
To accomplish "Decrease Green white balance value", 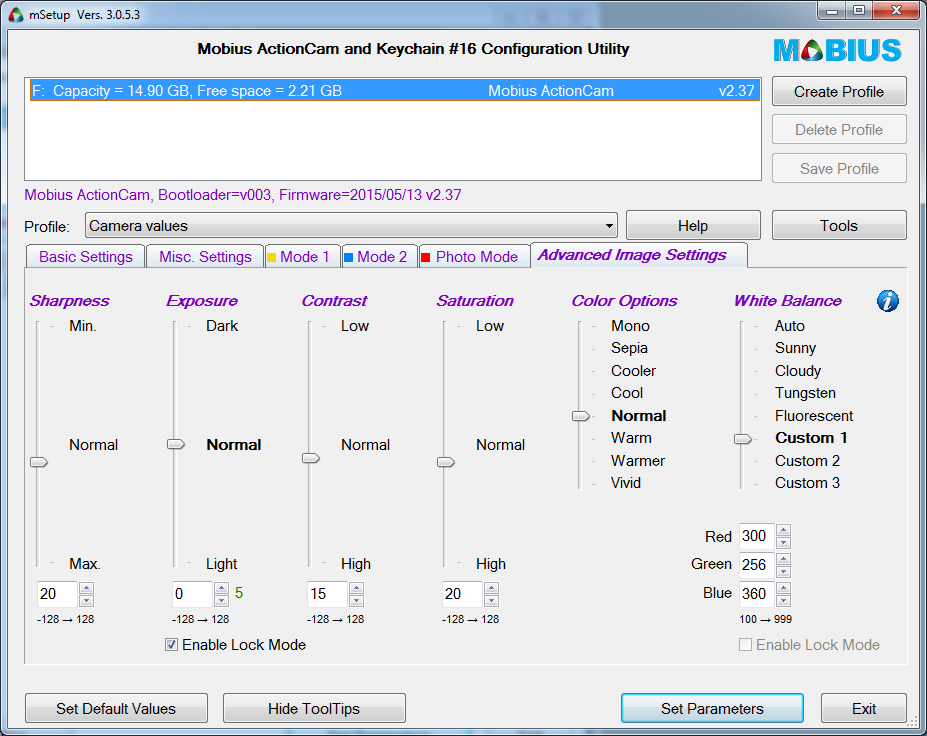I will pos(783,571).
